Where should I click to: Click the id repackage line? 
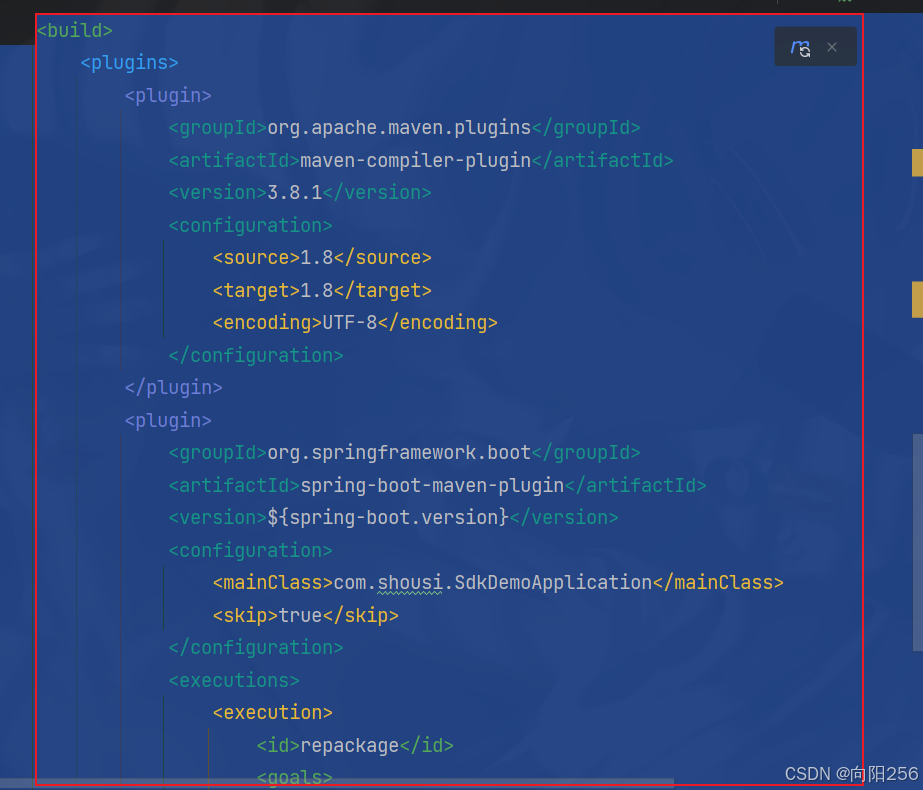coord(355,746)
